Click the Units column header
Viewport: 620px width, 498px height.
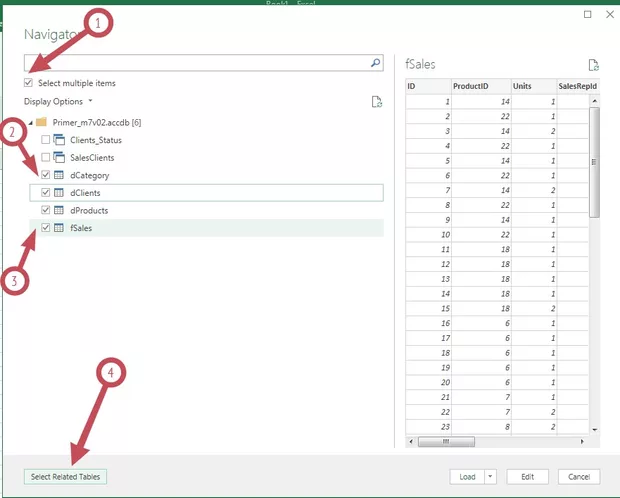pos(534,86)
